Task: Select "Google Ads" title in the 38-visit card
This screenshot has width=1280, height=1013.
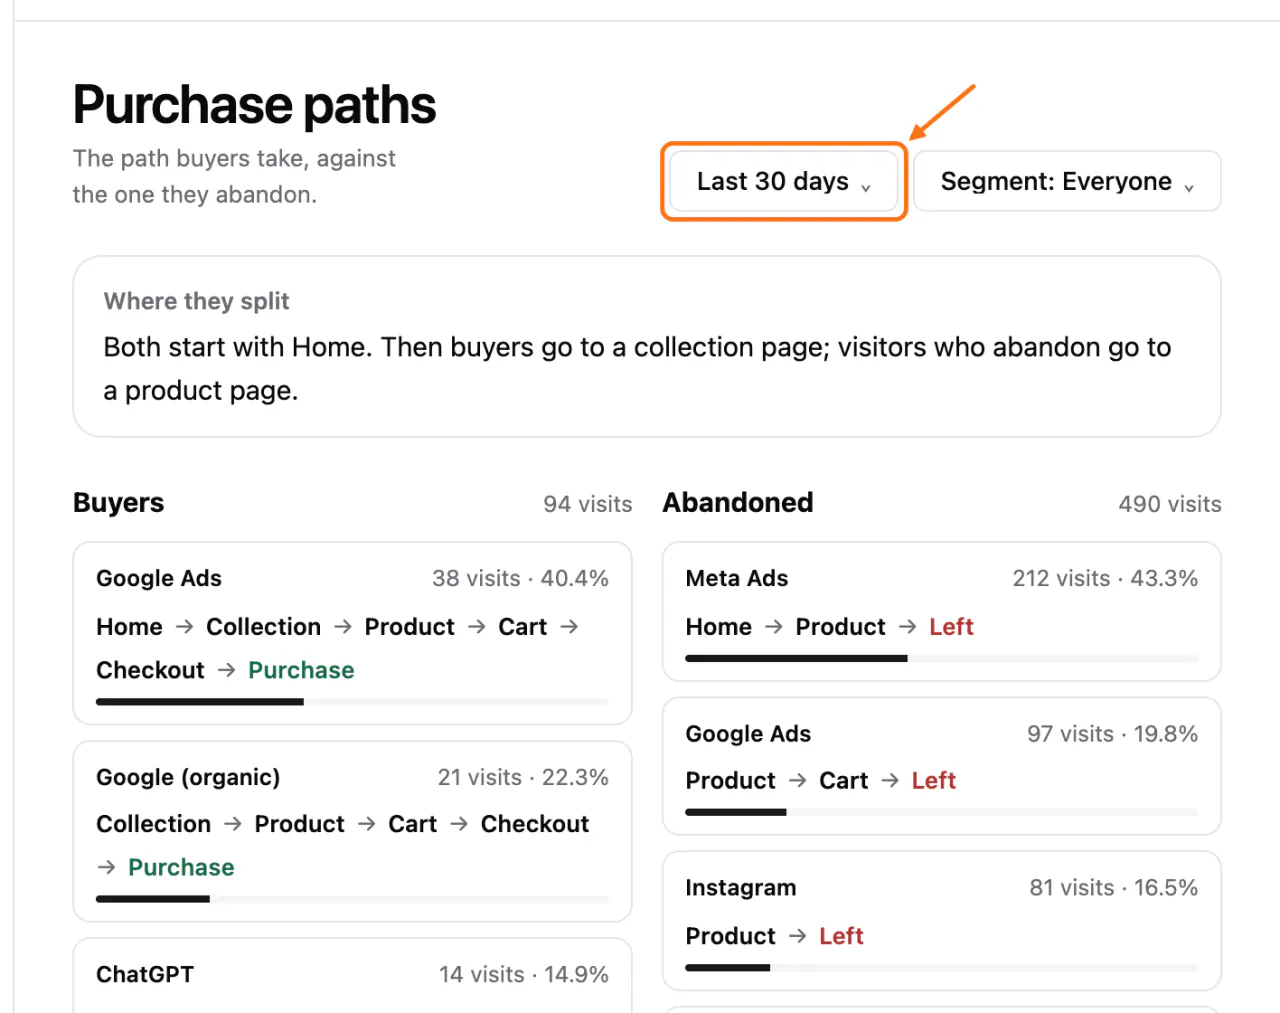Action: [159, 578]
